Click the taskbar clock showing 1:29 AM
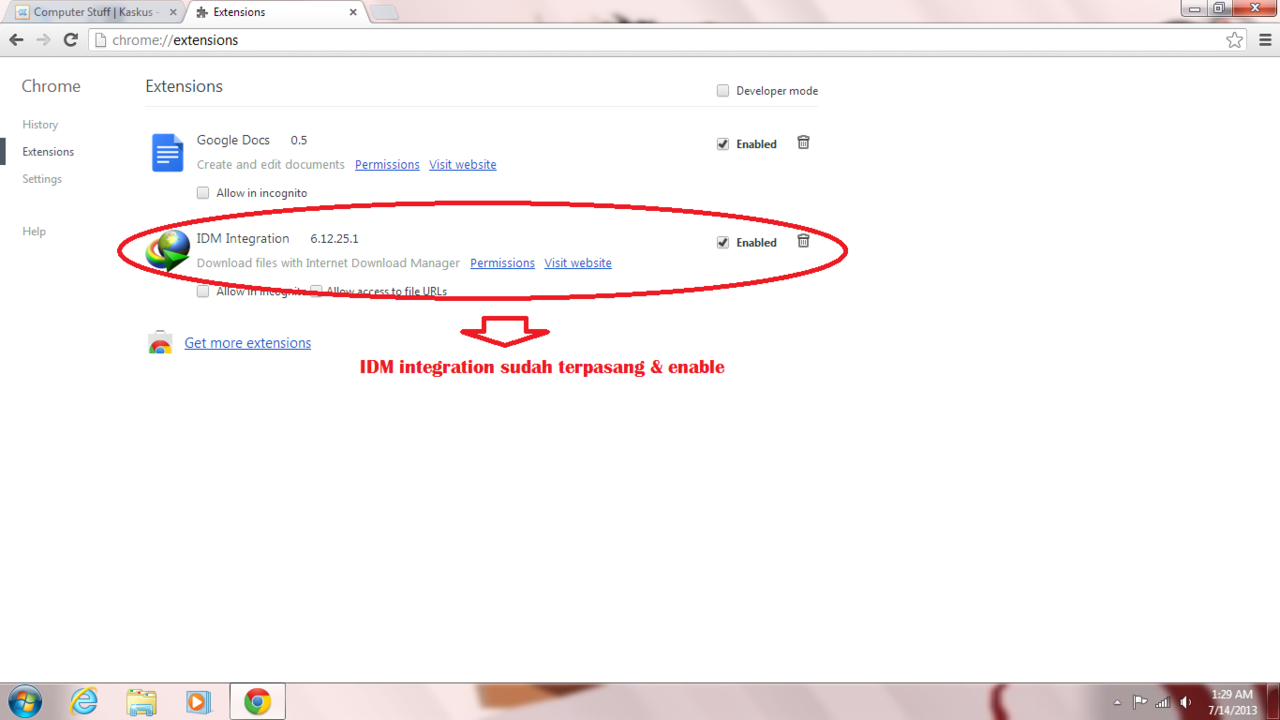 pos(1232,702)
